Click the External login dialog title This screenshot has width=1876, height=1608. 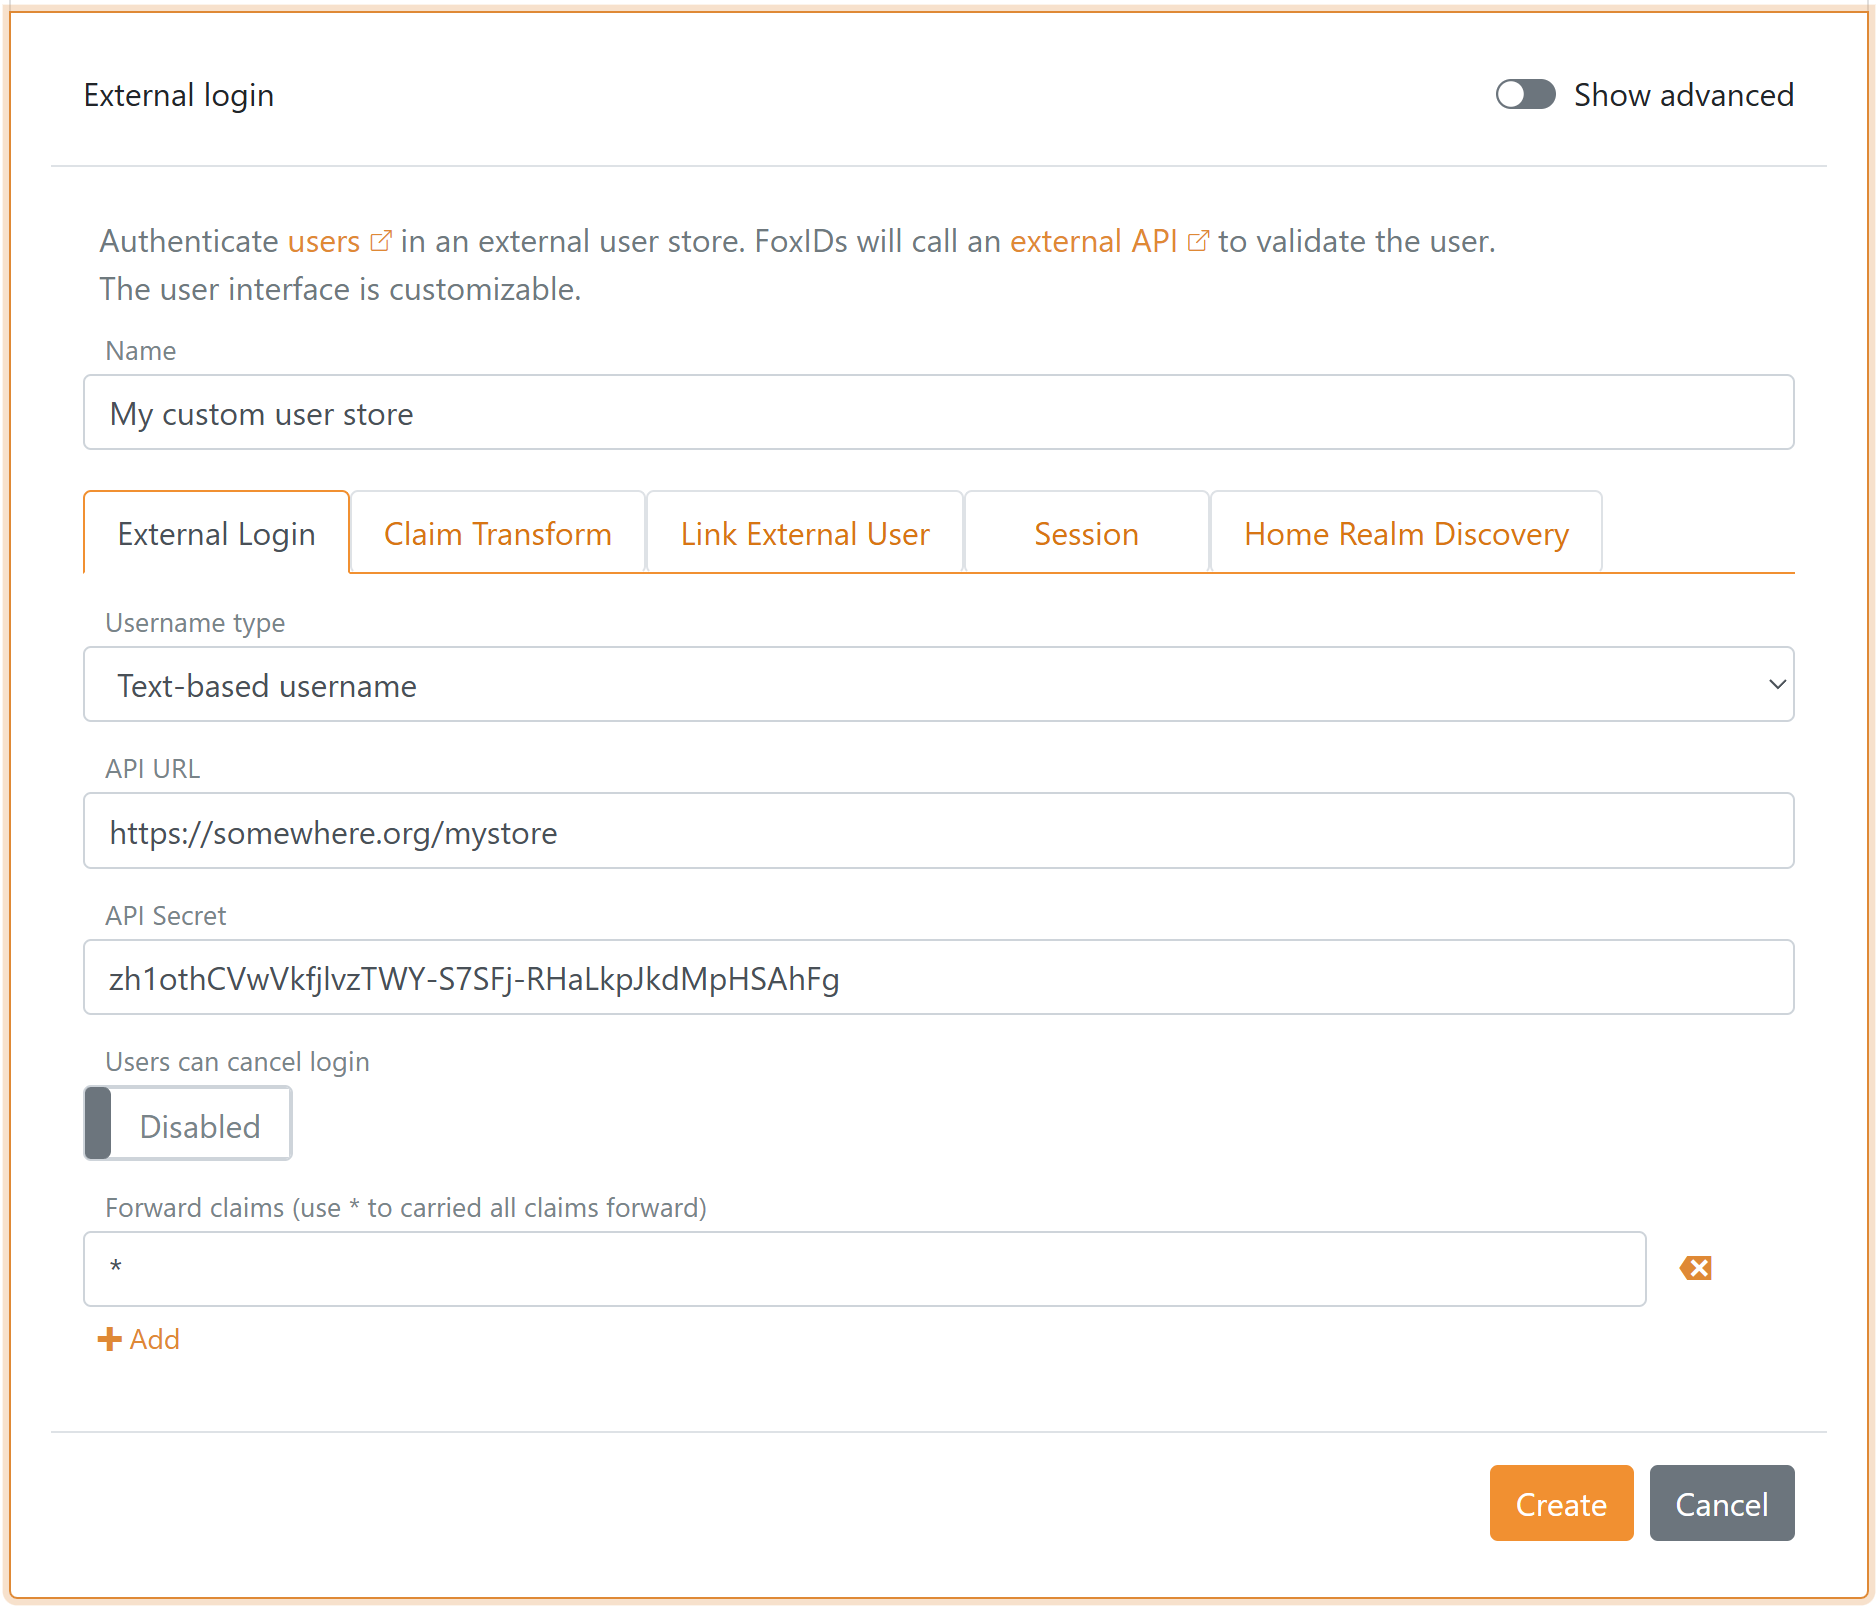(x=179, y=95)
